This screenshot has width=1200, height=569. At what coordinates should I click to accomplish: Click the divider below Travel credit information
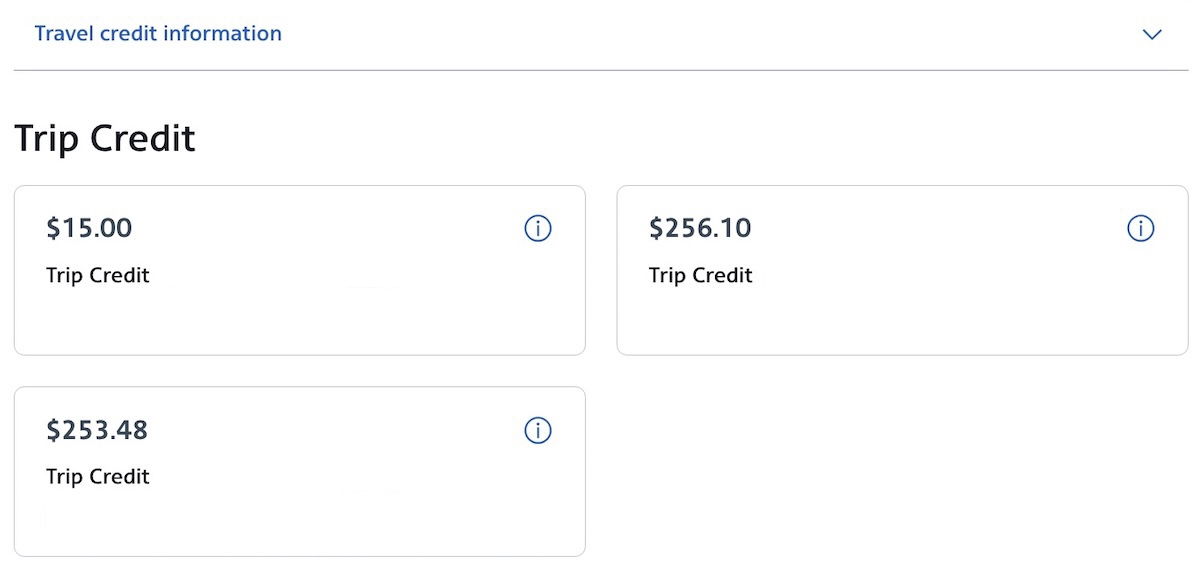click(x=601, y=70)
